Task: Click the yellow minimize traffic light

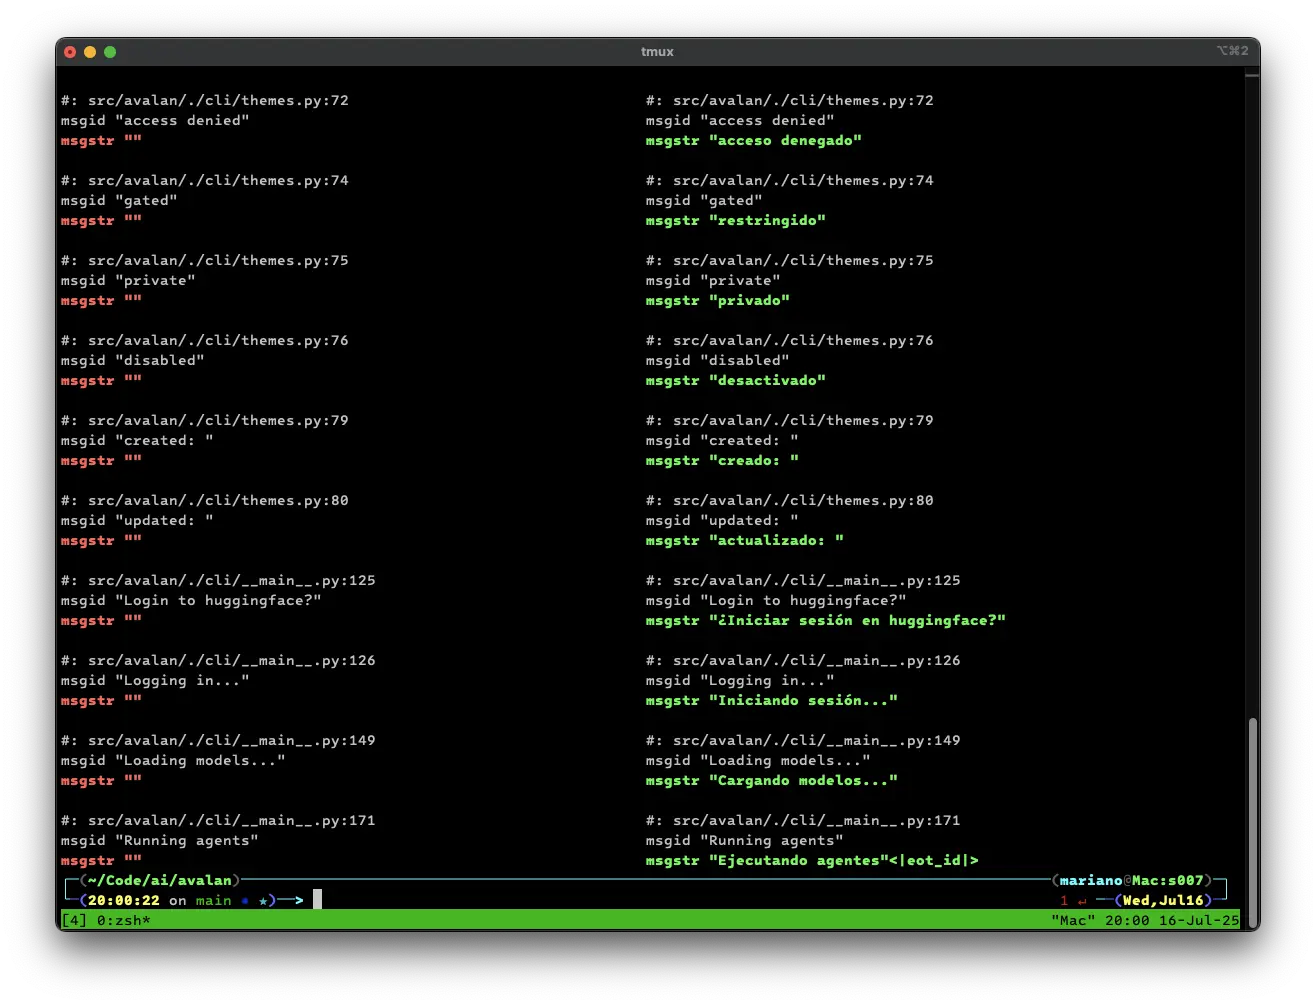Action: tap(90, 51)
